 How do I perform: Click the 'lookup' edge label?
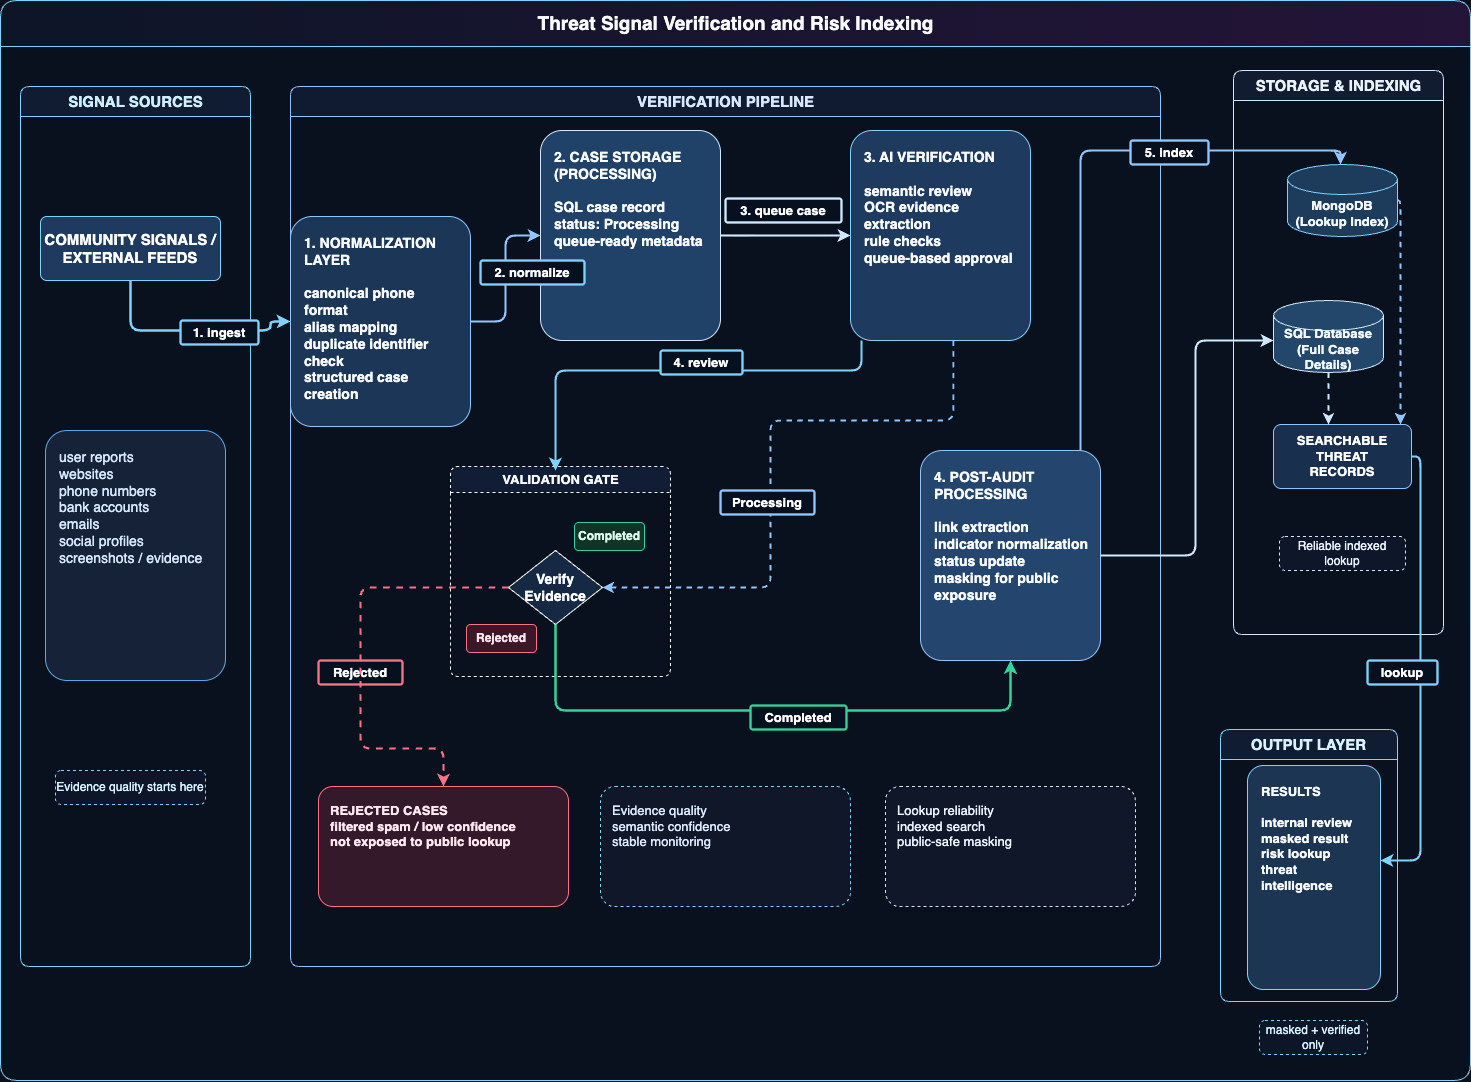[x=1401, y=673]
